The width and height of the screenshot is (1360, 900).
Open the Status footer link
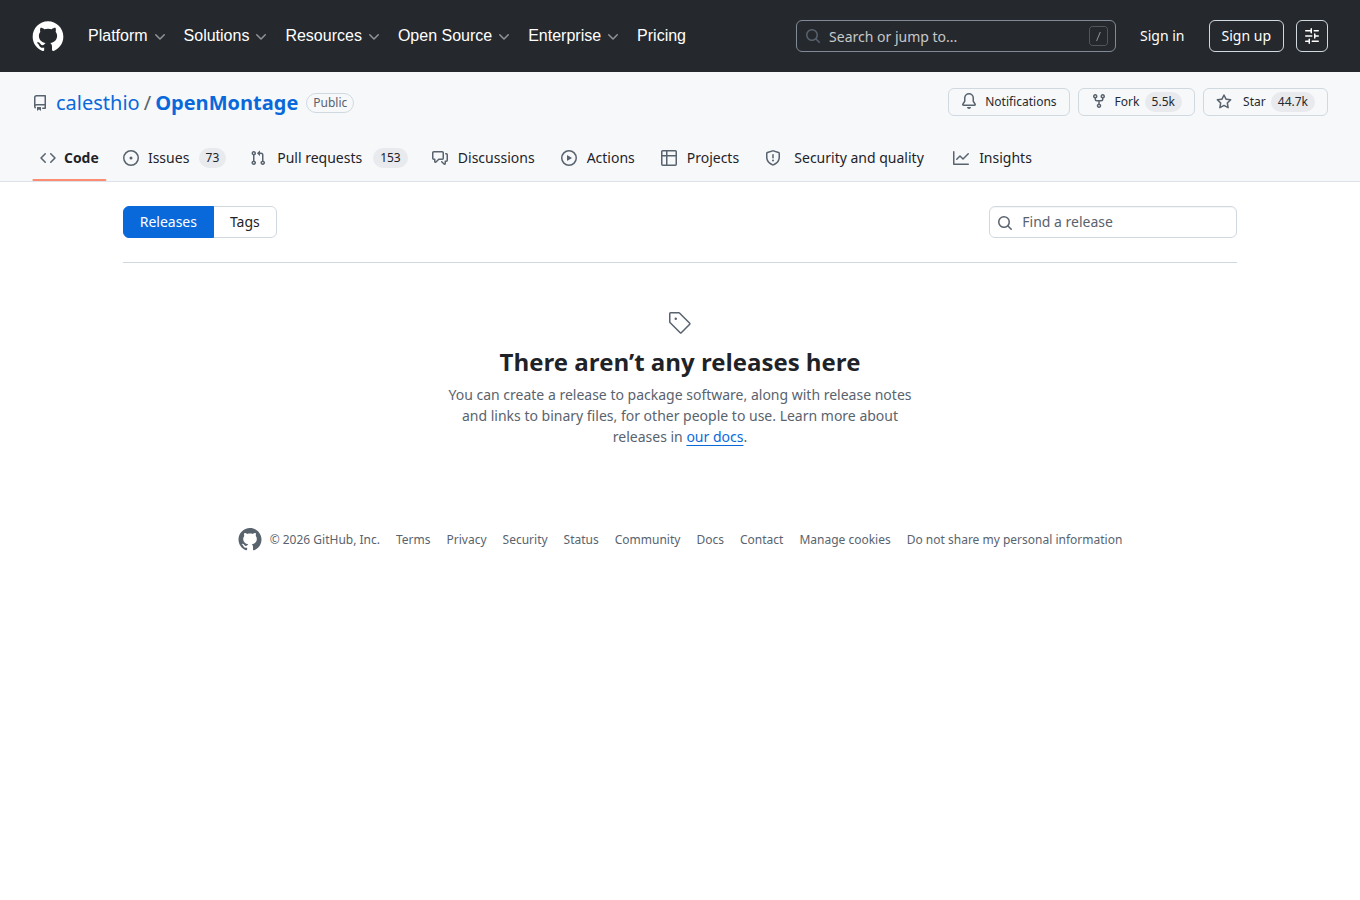tap(581, 540)
